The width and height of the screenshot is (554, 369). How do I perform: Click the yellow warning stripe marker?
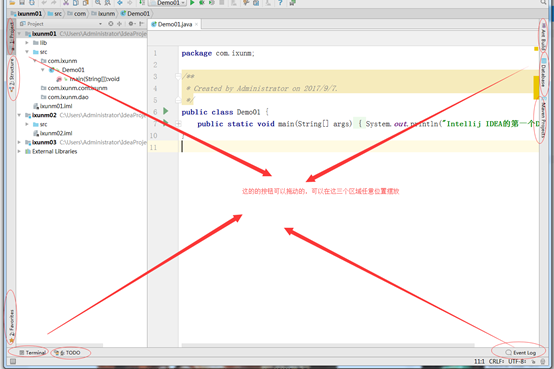[x=536, y=87]
